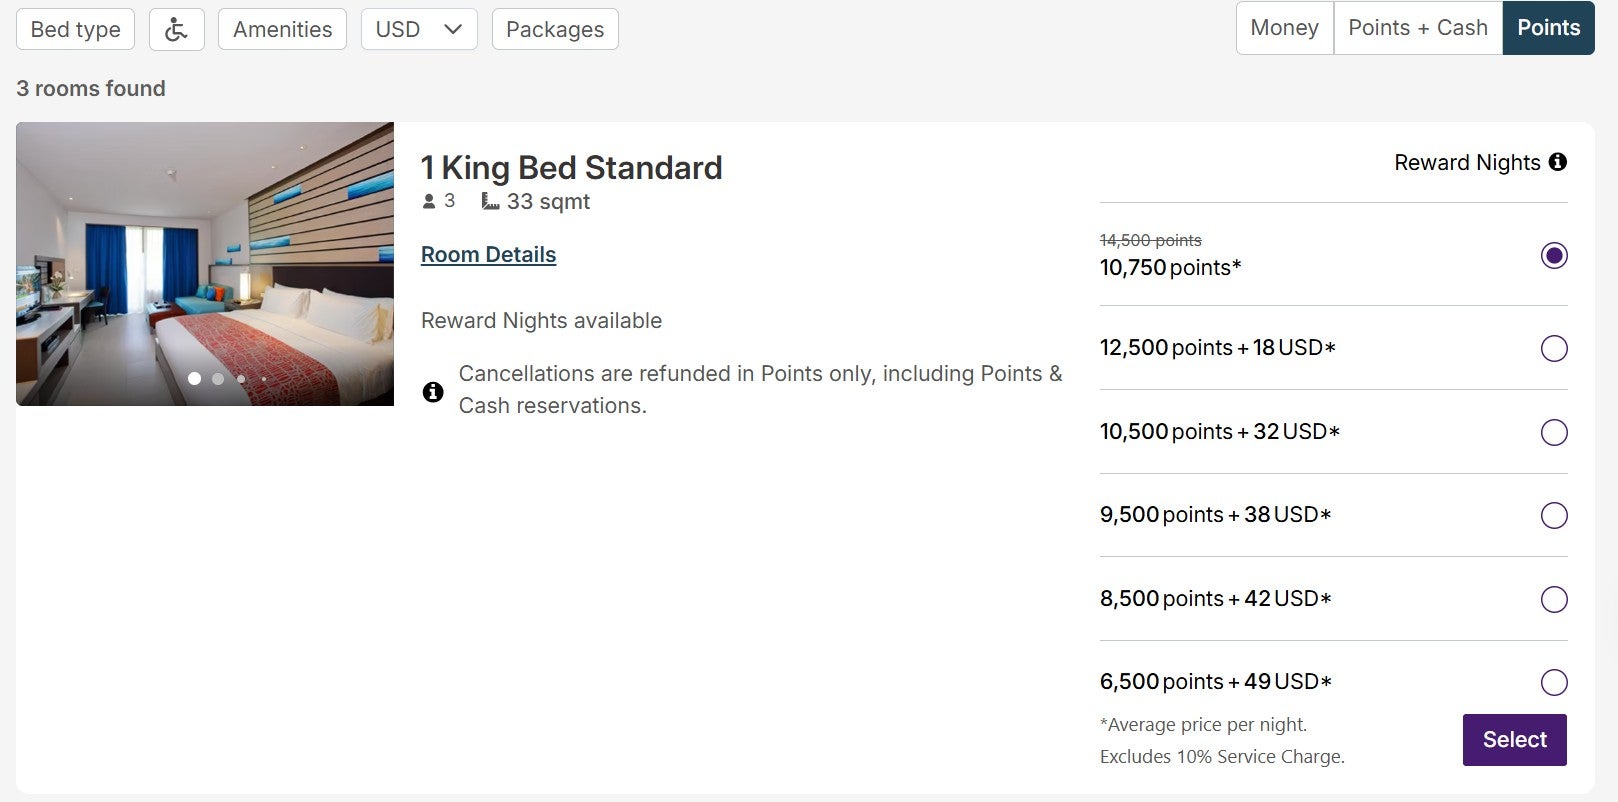Image resolution: width=1618 pixels, height=802 pixels.
Task: Open the USD currency dropdown
Action: click(418, 29)
